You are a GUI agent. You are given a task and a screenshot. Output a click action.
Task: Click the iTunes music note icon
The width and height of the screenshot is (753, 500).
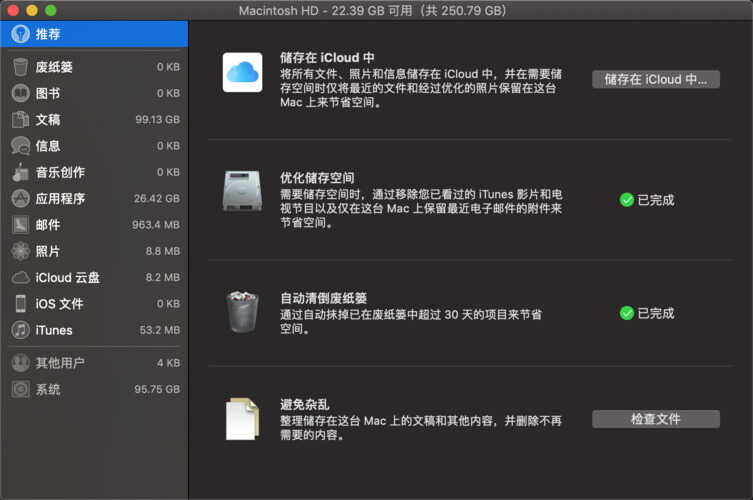click(20, 330)
